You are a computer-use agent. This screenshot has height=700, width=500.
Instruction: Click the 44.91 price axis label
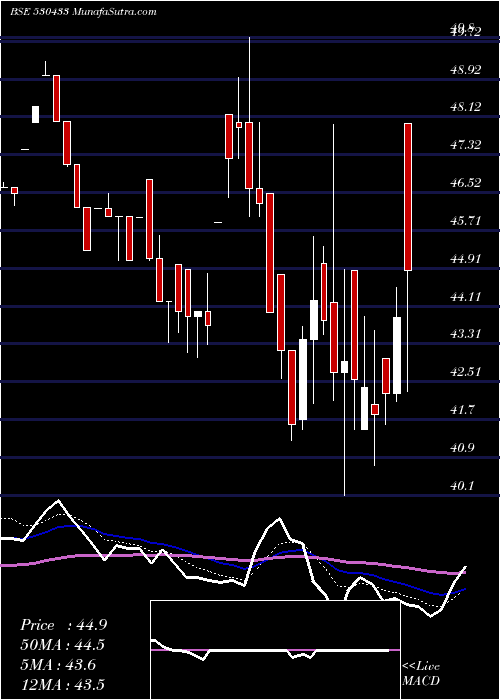(466, 259)
